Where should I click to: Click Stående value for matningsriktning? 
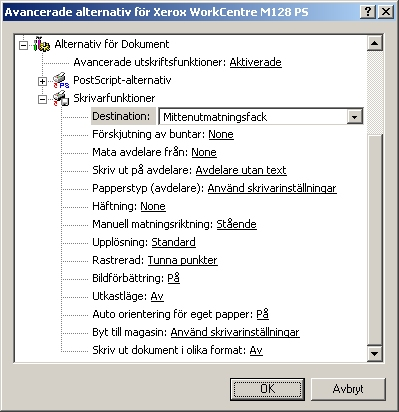point(236,224)
